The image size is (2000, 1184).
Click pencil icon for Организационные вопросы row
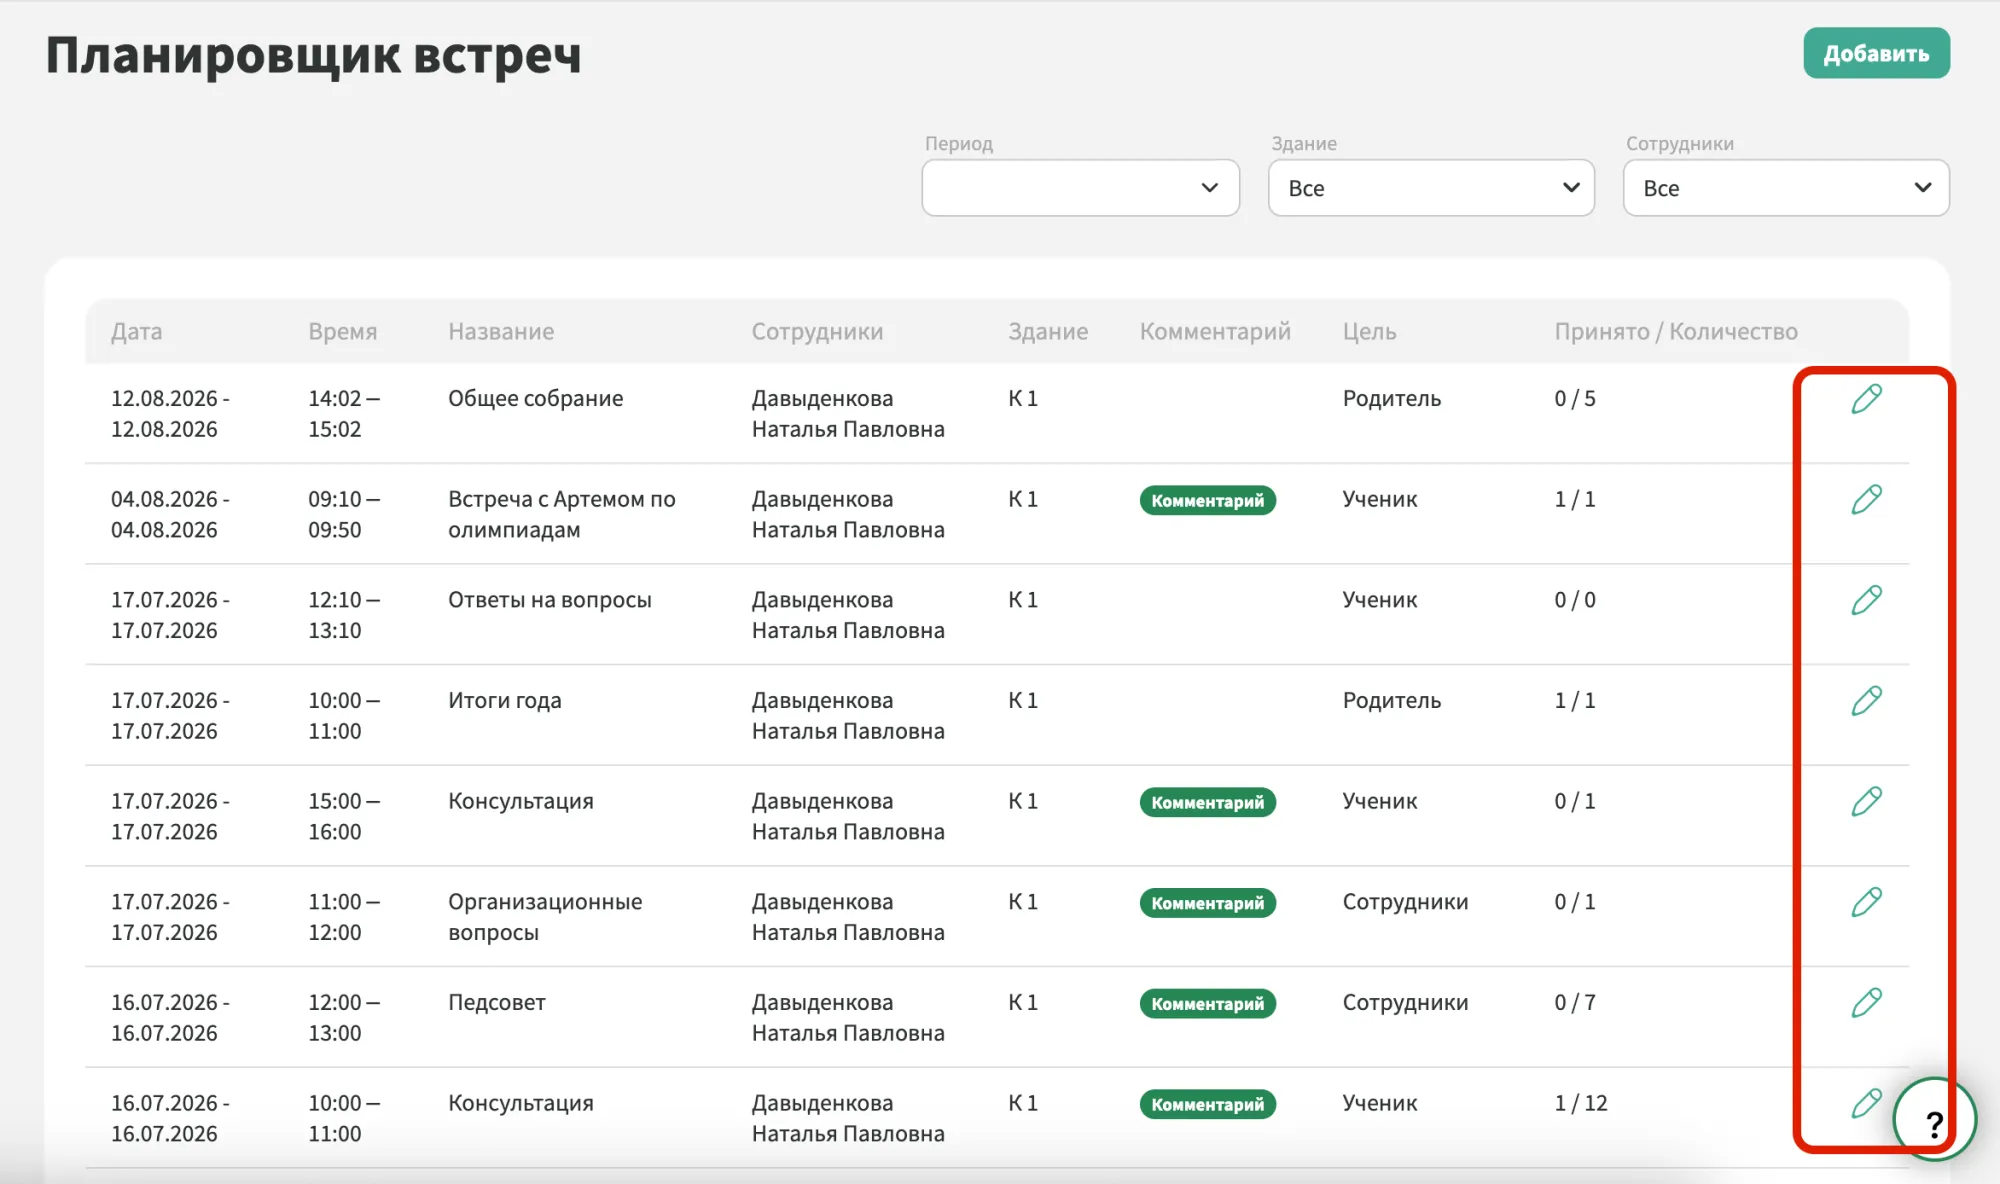pyautogui.click(x=1866, y=902)
